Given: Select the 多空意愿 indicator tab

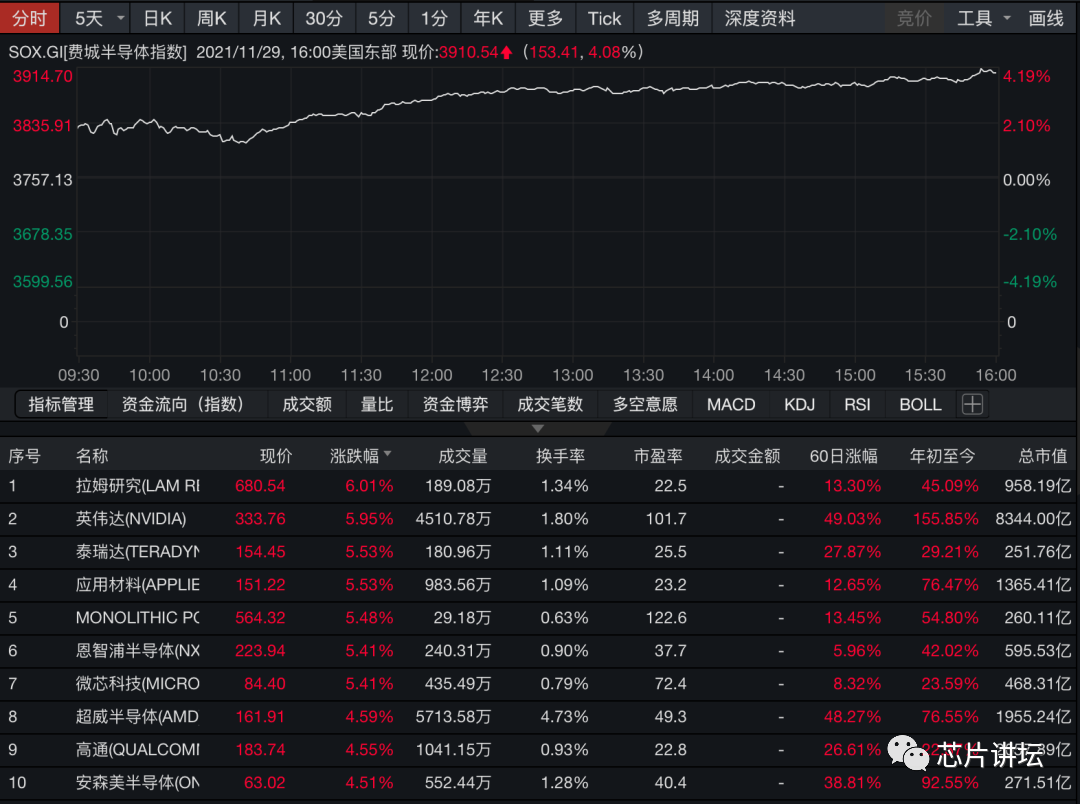Looking at the screenshot, I should point(645,404).
